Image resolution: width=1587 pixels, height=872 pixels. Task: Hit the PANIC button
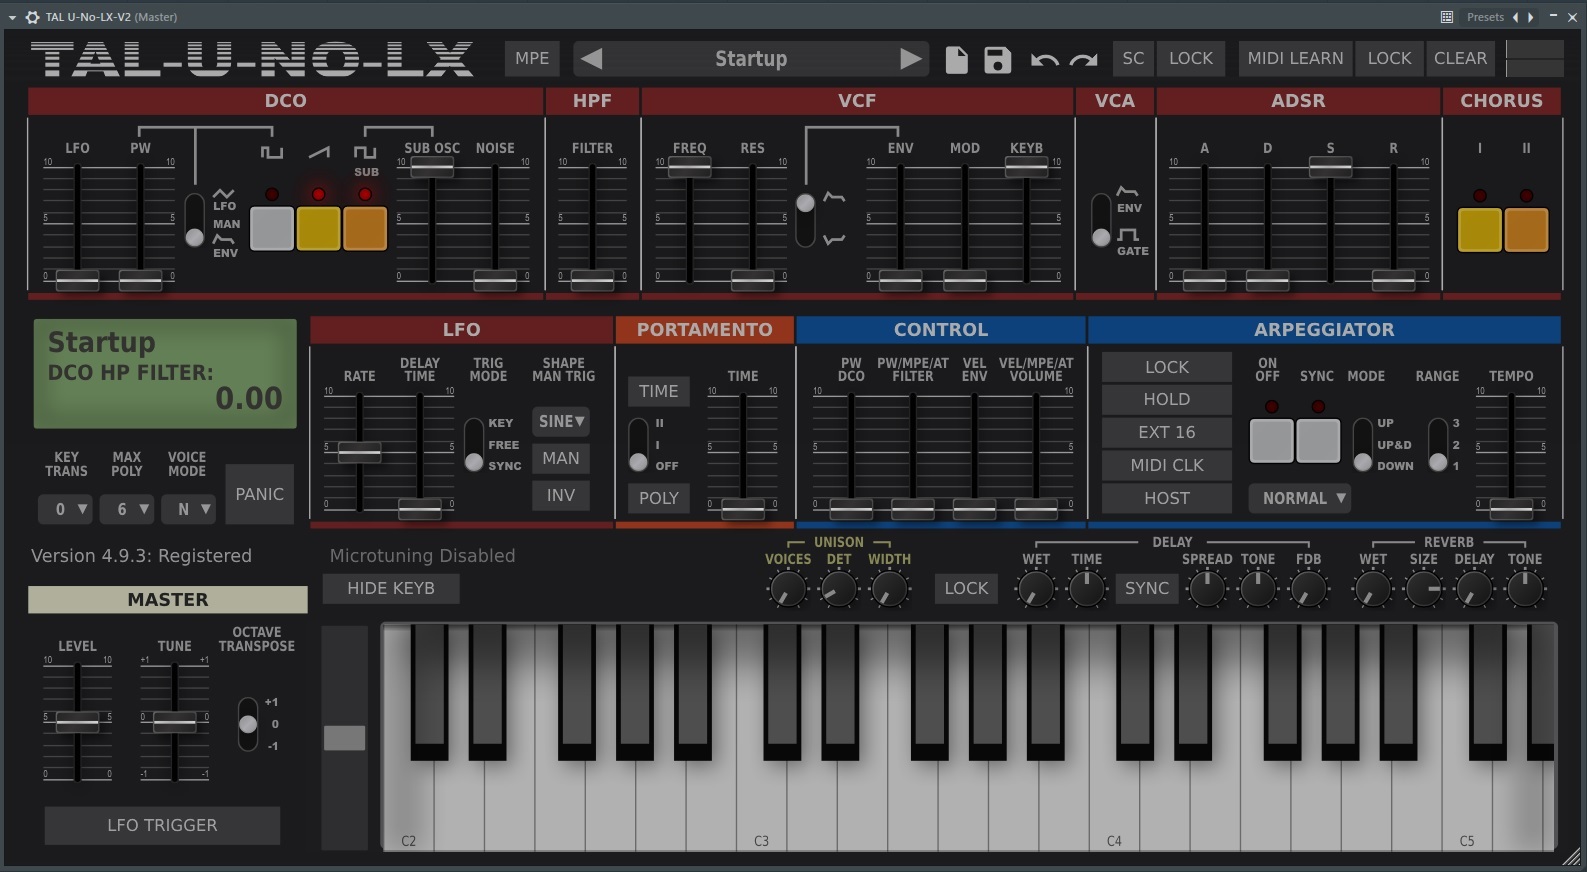pos(259,494)
